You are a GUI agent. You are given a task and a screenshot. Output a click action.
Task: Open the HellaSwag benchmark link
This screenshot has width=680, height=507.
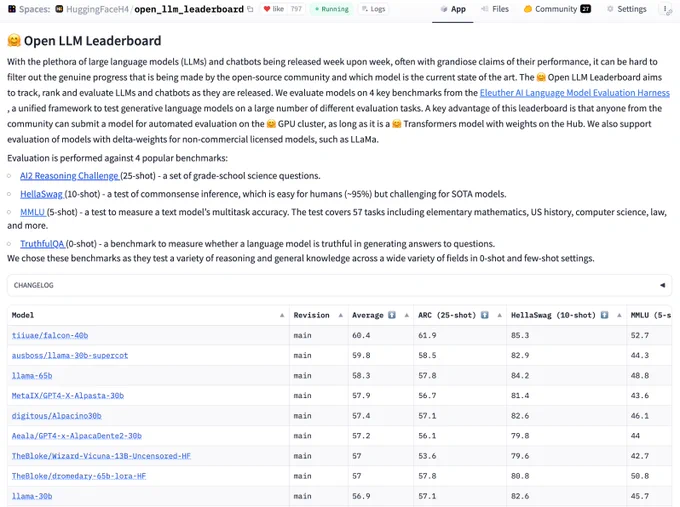(42, 194)
